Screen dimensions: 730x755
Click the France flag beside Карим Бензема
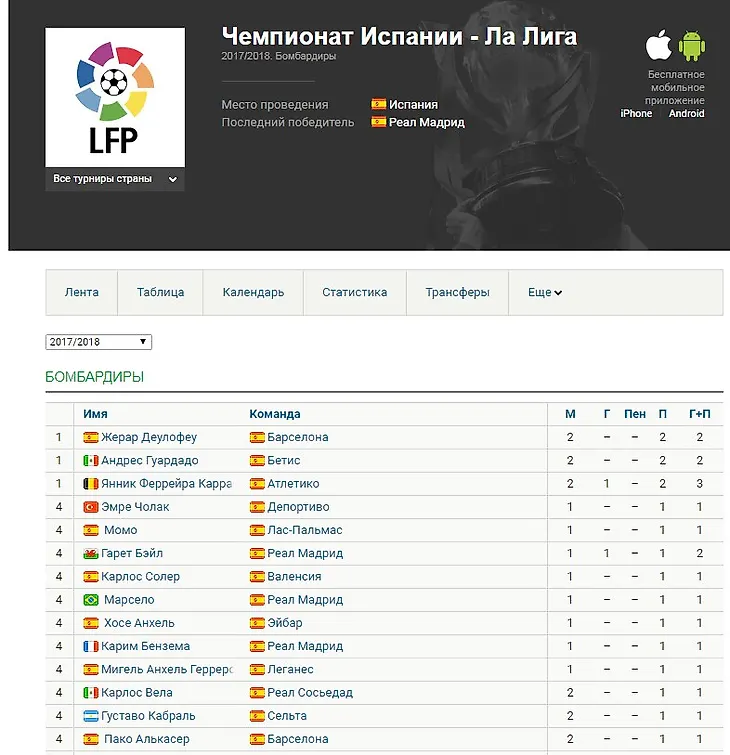pyautogui.click(x=91, y=646)
